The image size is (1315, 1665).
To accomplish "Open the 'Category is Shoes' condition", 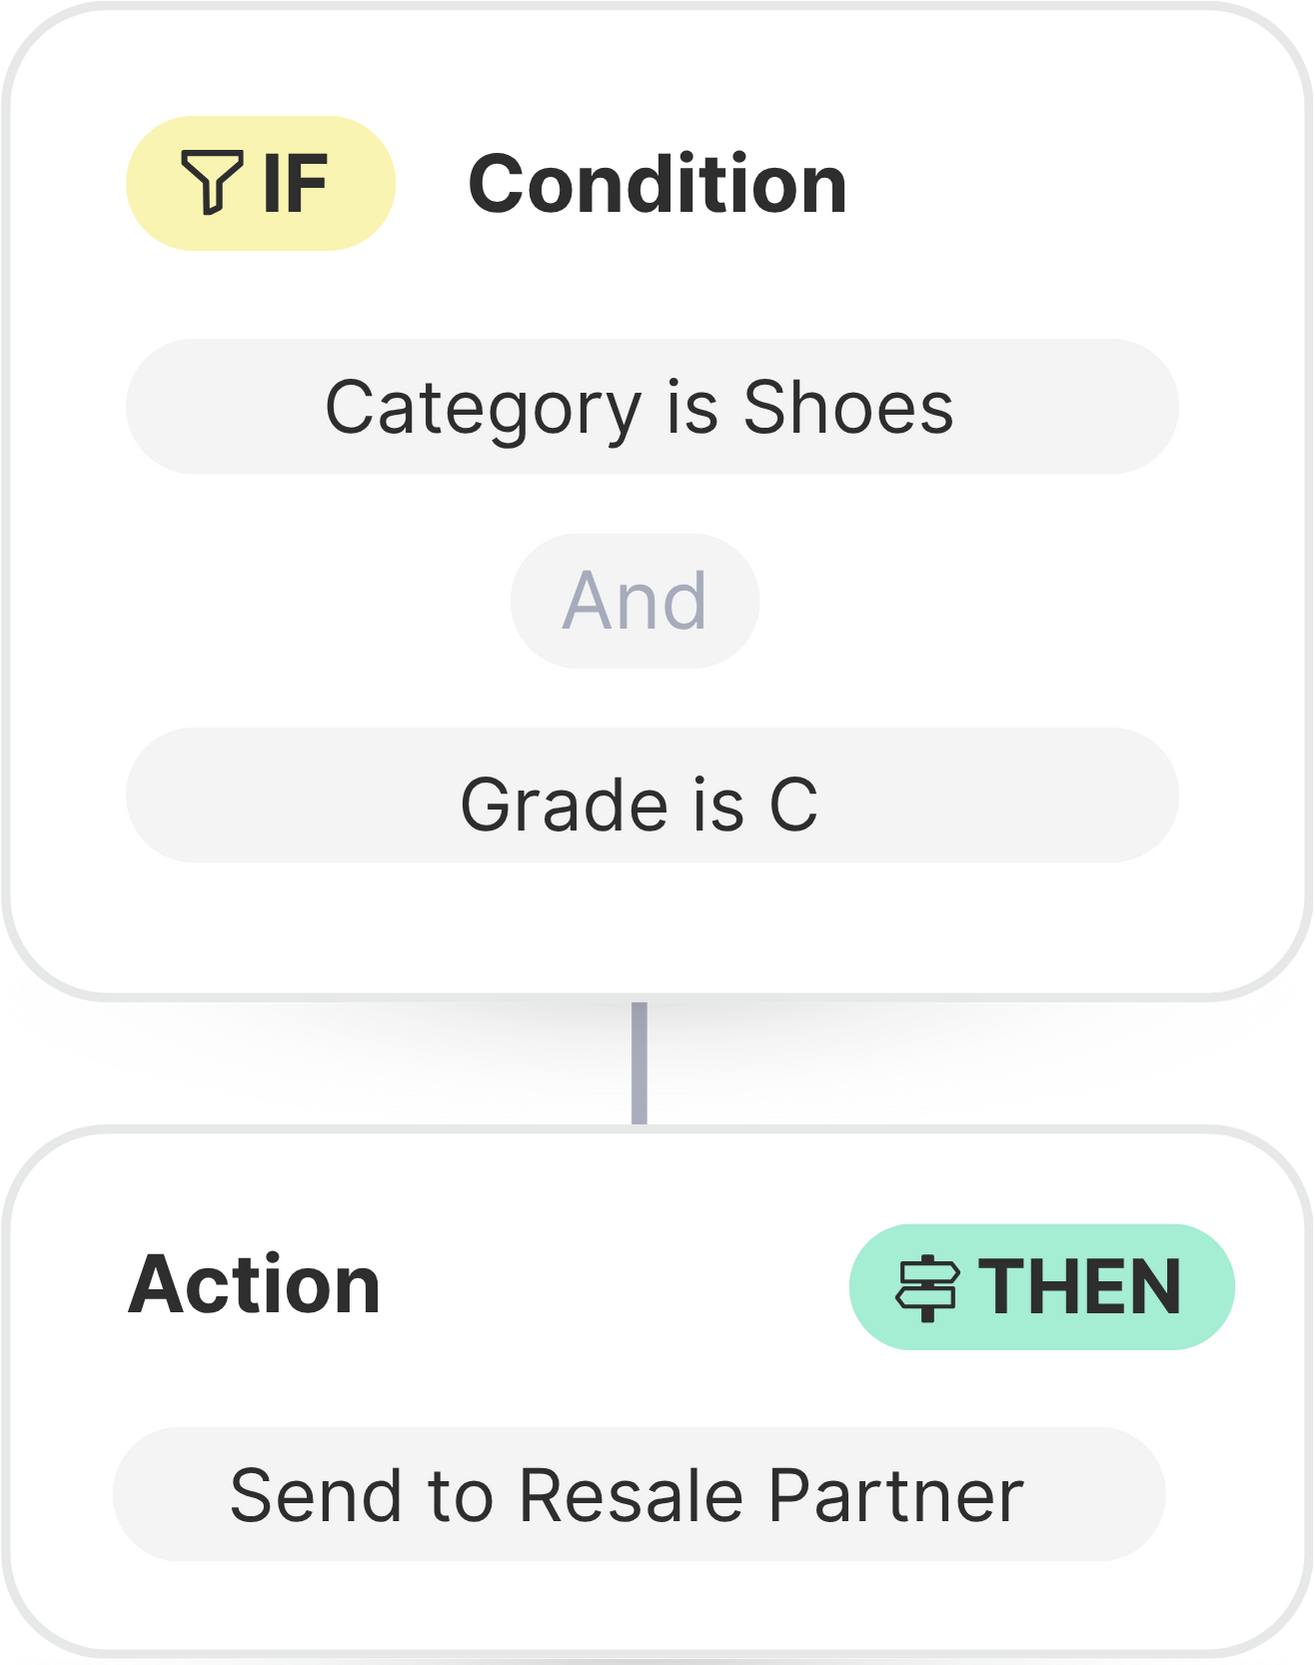I will coord(651,407).
